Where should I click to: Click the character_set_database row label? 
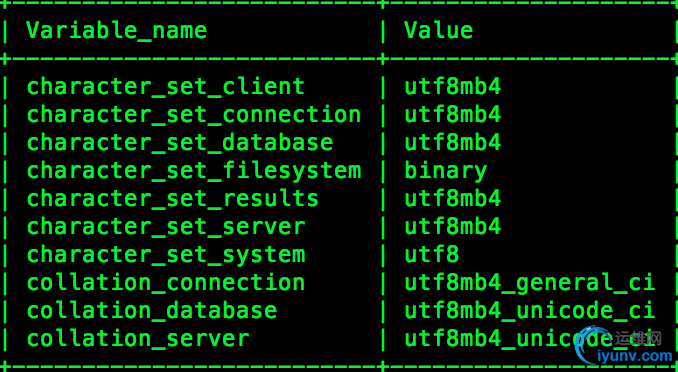(x=180, y=143)
